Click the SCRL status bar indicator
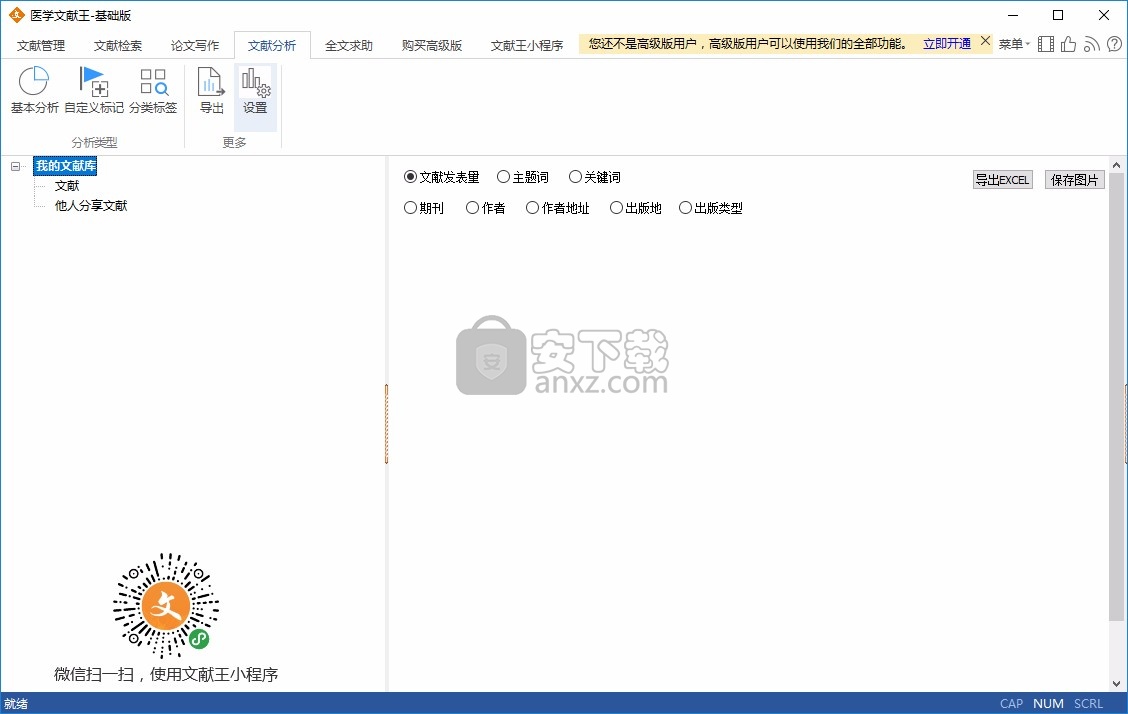 (x=1088, y=704)
